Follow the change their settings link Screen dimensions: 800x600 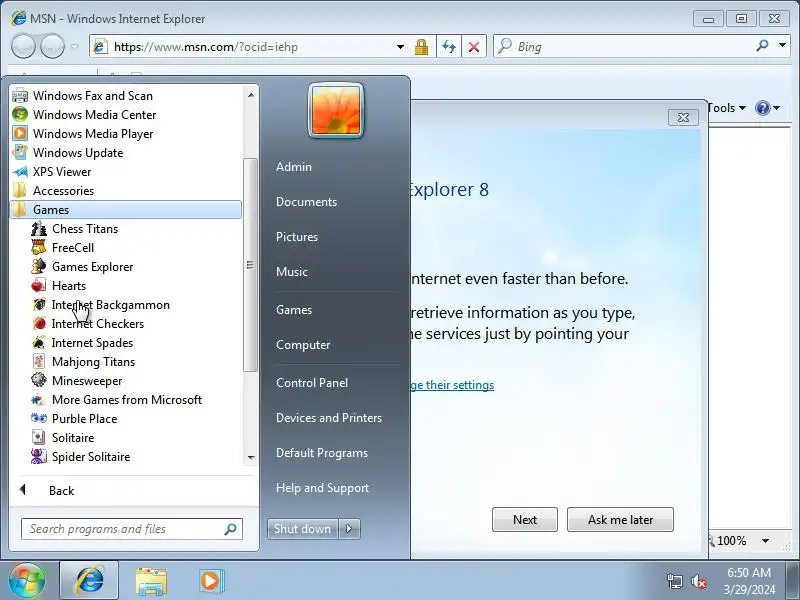(453, 385)
